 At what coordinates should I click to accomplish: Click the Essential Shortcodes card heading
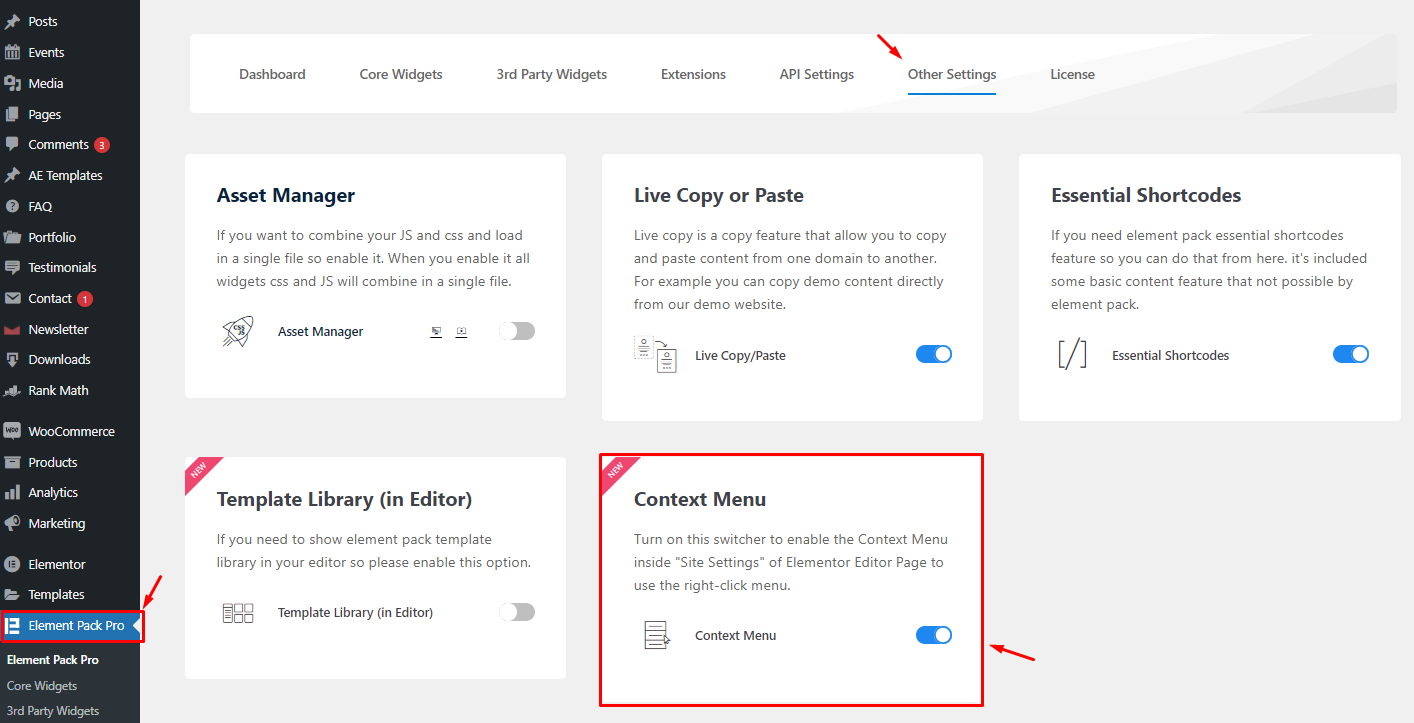[x=1146, y=195]
